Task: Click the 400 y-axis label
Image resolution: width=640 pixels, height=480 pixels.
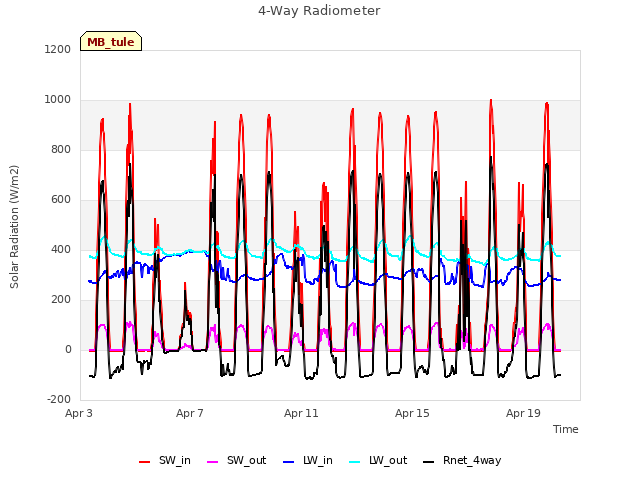Action: coord(61,249)
